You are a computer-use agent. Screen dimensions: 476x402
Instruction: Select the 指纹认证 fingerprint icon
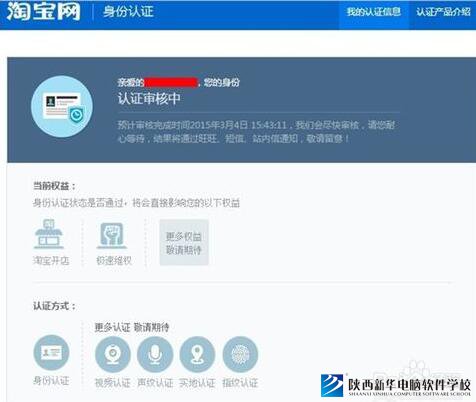point(240,354)
